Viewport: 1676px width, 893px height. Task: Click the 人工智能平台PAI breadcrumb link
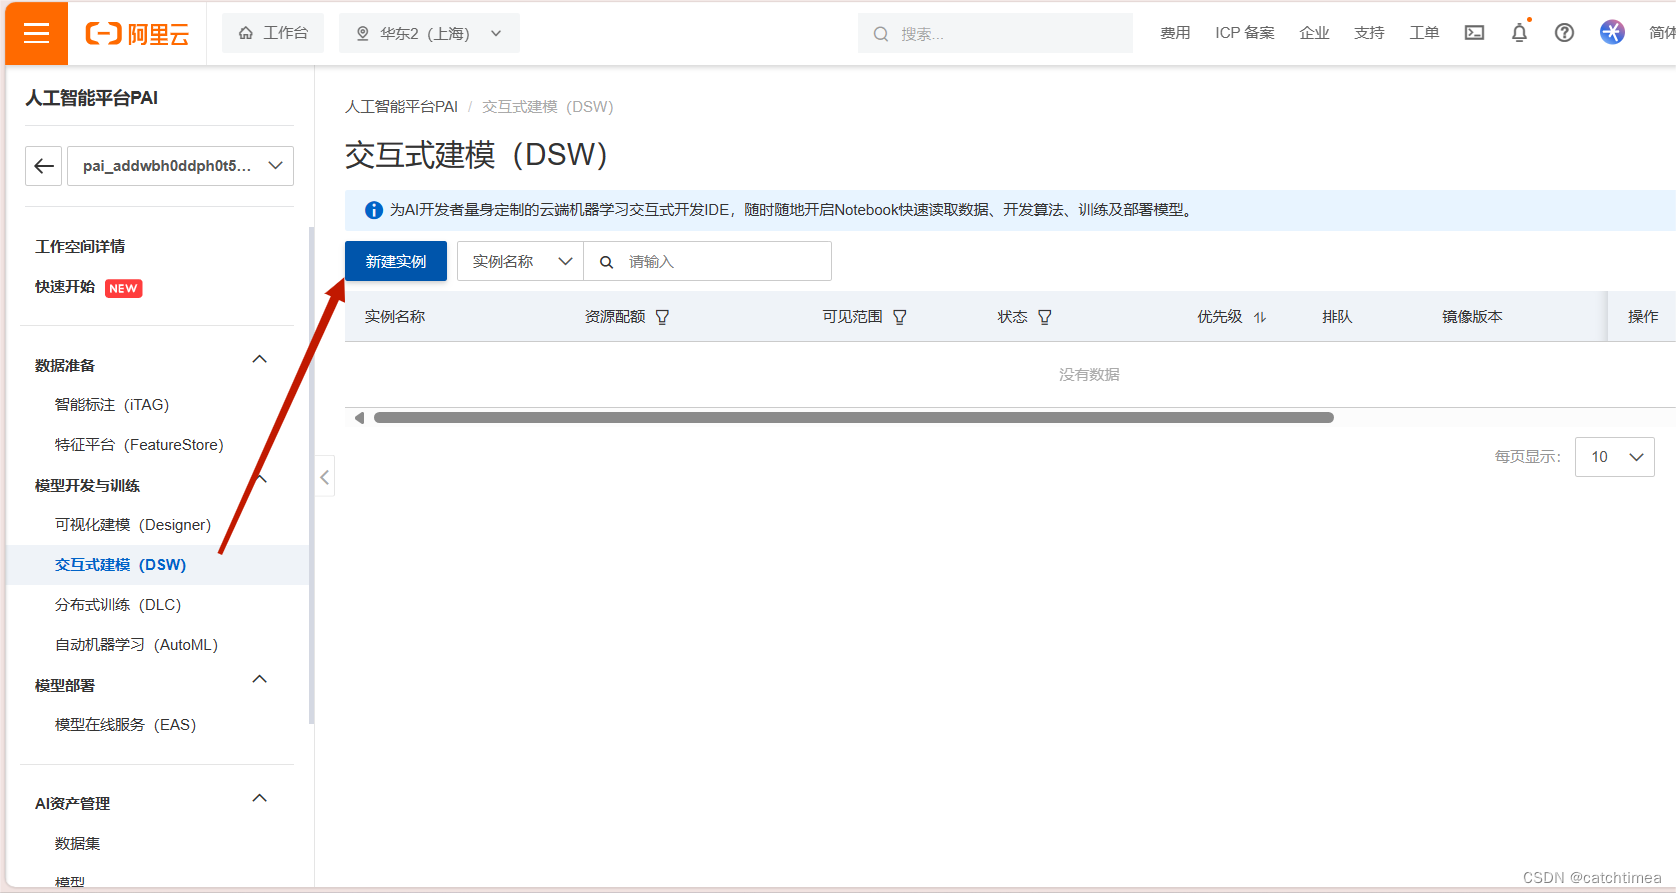(x=401, y=107)
